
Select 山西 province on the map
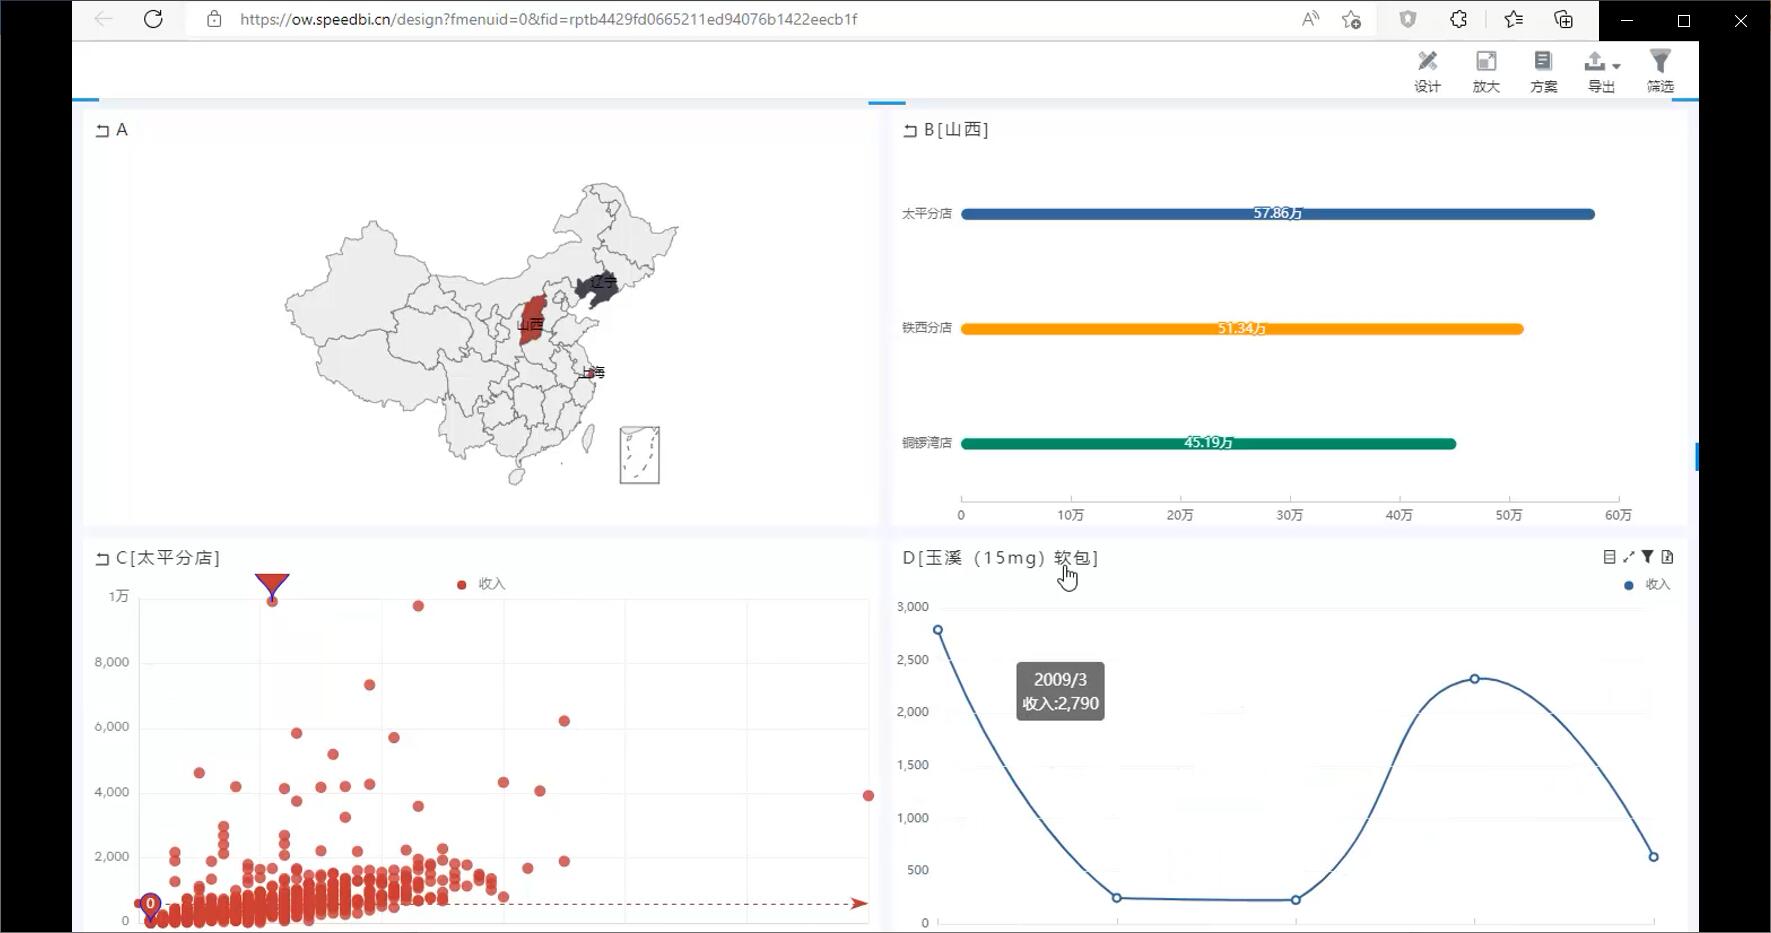tap(533, 320)
